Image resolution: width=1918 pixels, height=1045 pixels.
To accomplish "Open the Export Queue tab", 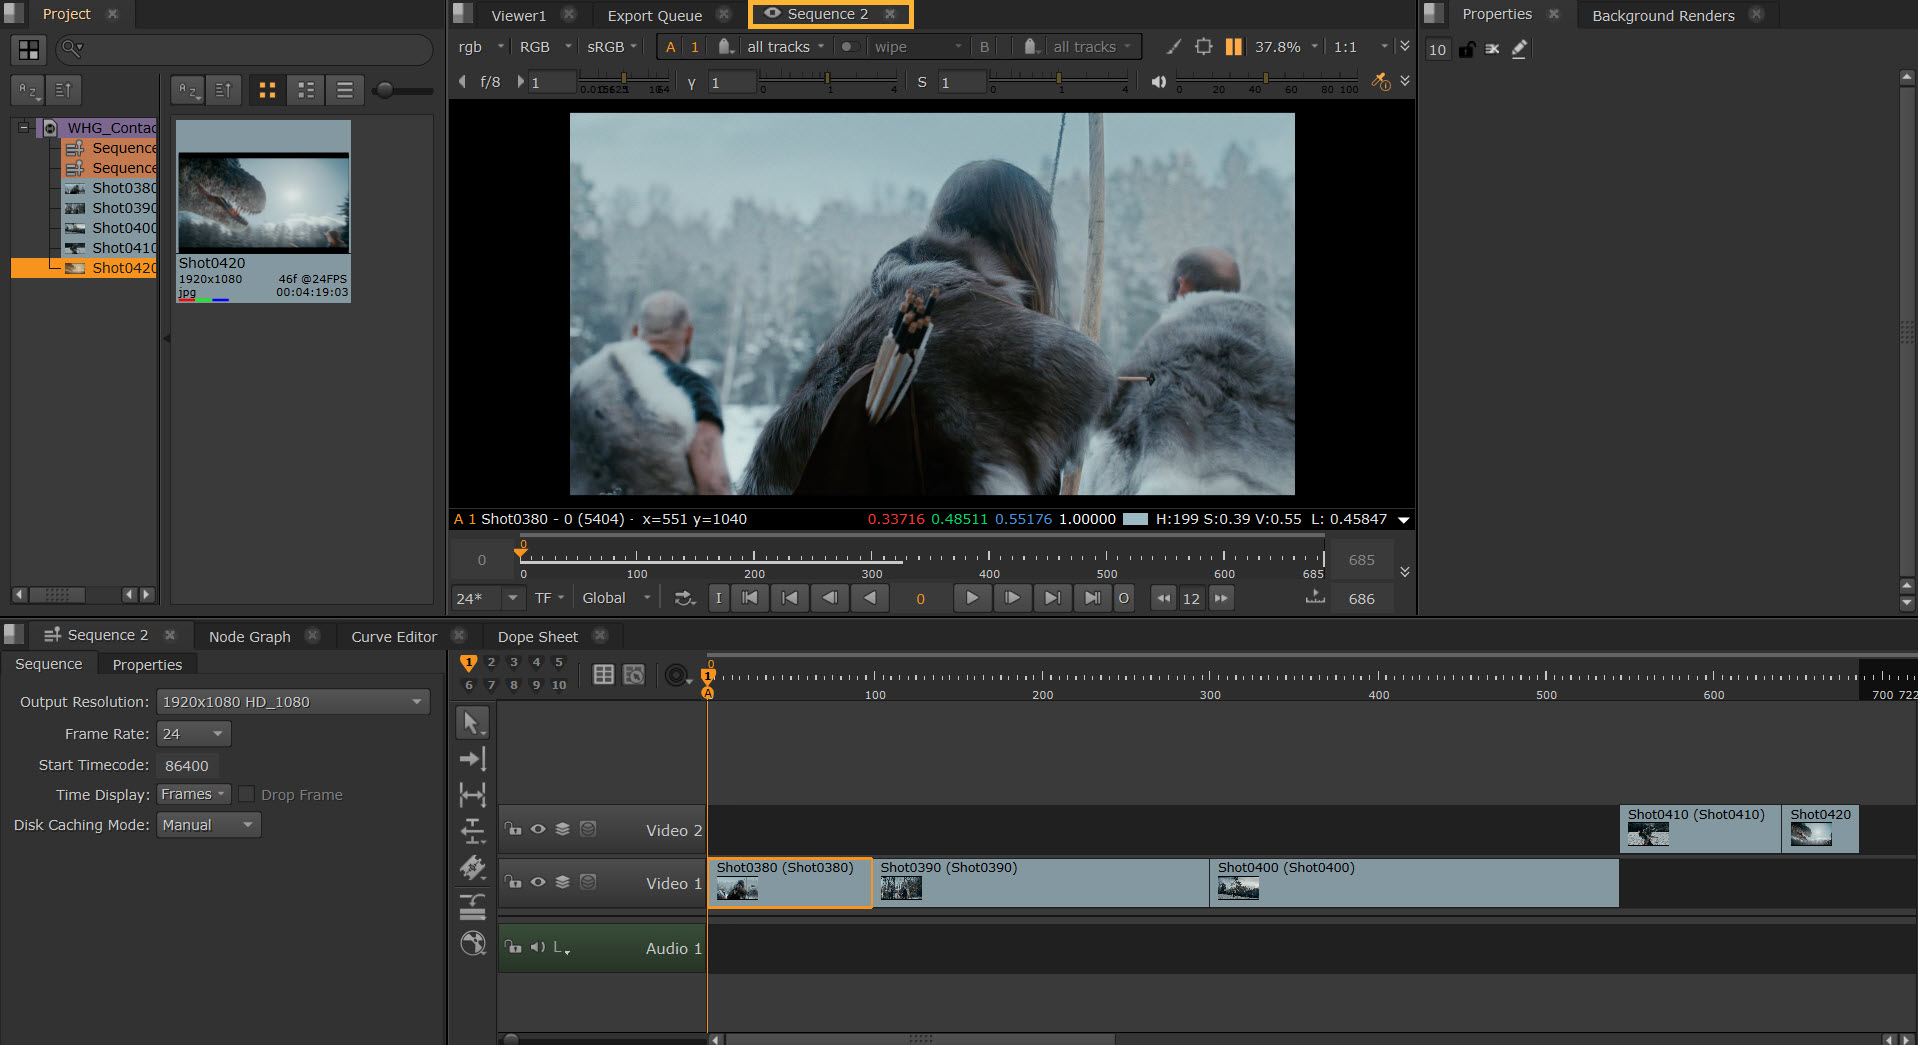I will [x=655, y=16].
